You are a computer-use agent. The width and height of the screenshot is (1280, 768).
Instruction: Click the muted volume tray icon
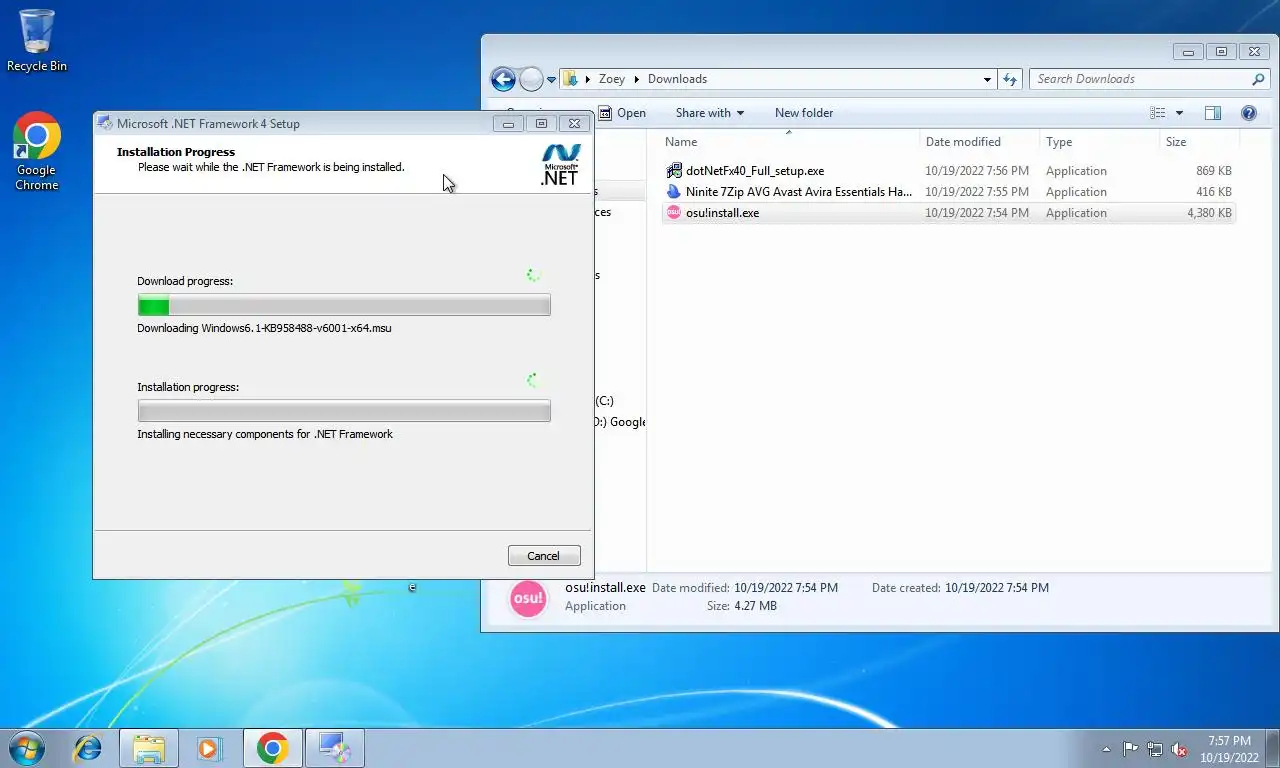pyautogui.click(x=1179, y=749)
